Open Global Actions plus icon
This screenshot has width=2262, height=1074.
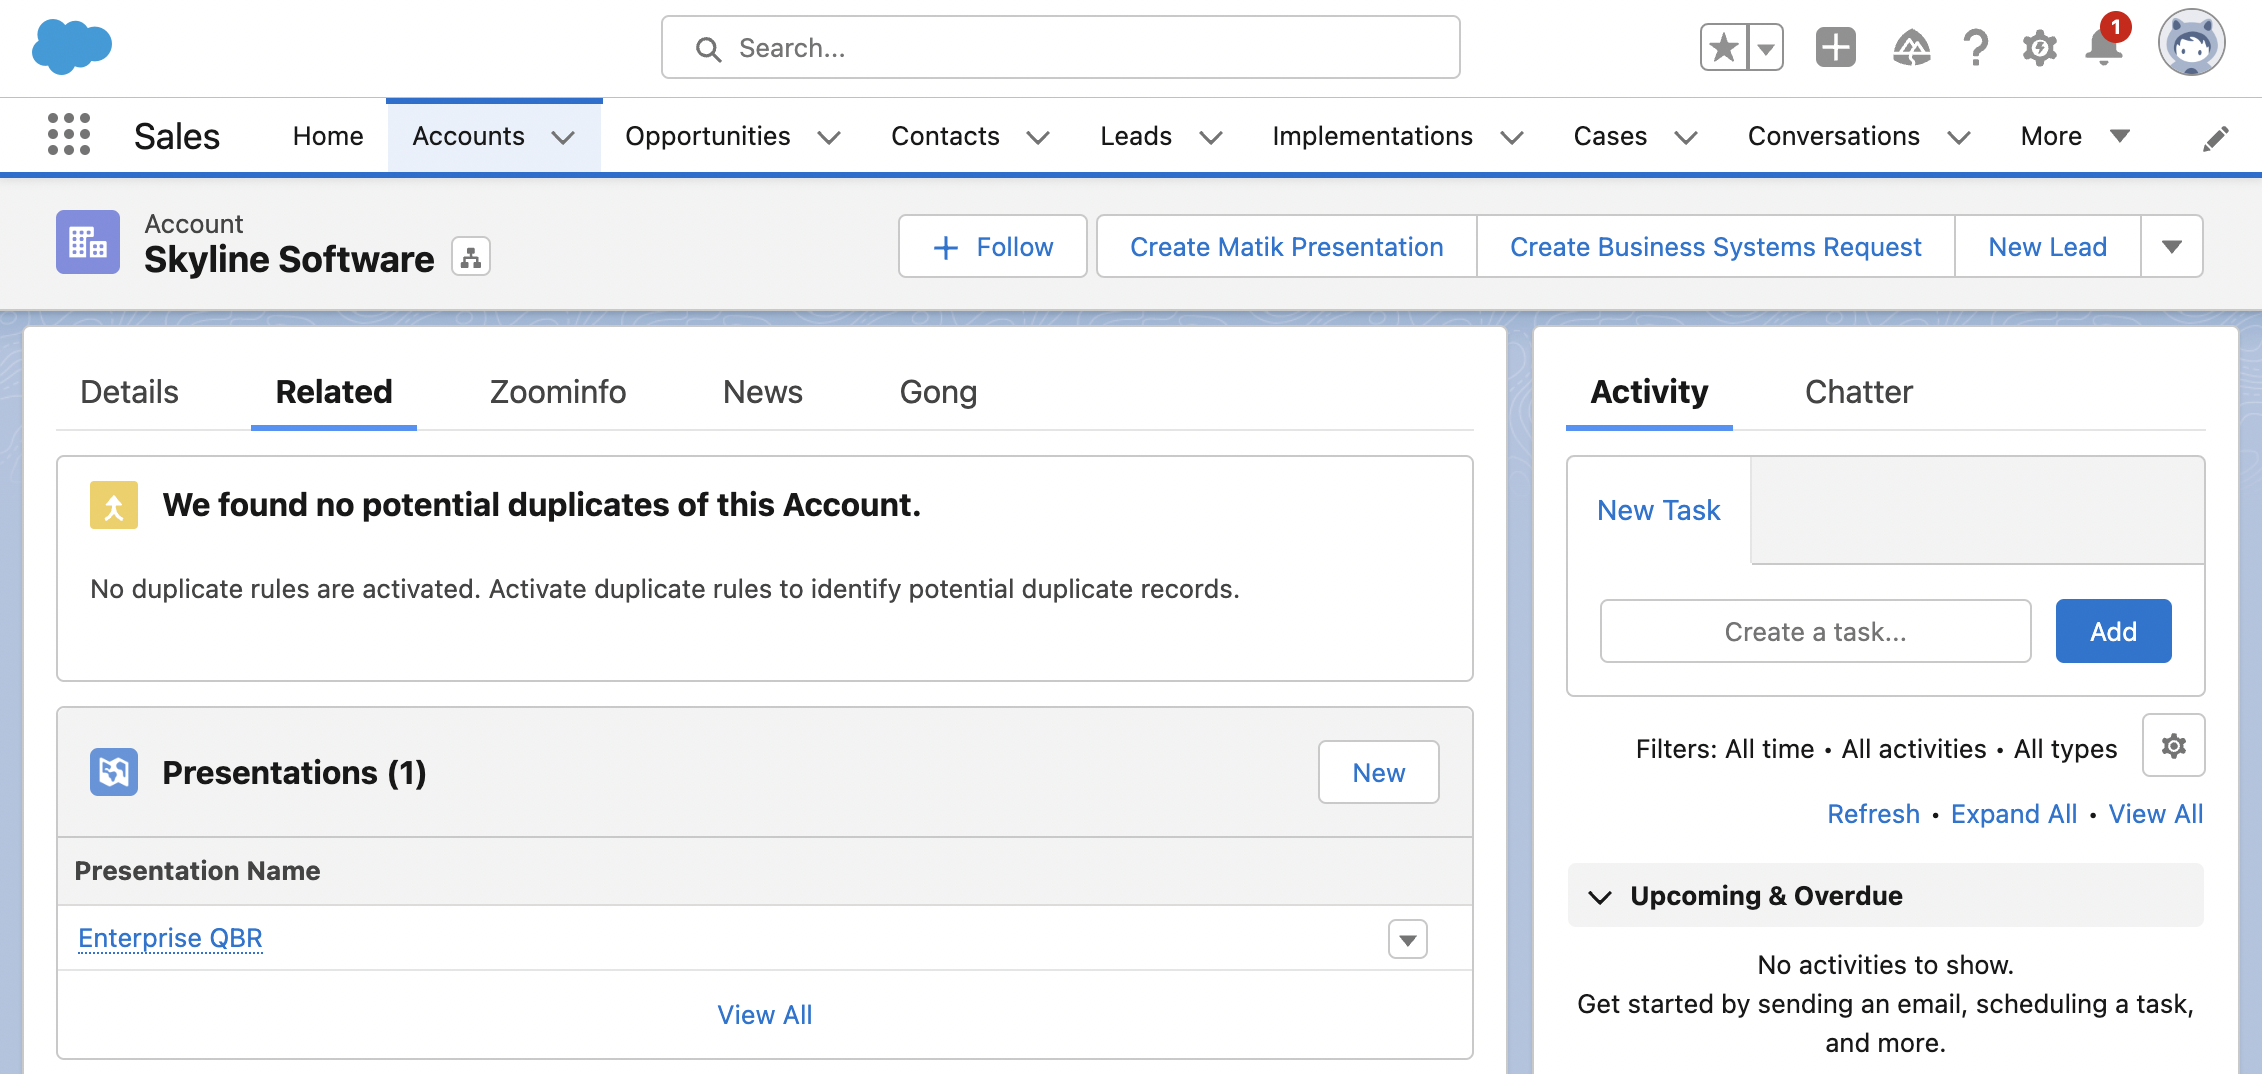click(x=1835, y=47)
